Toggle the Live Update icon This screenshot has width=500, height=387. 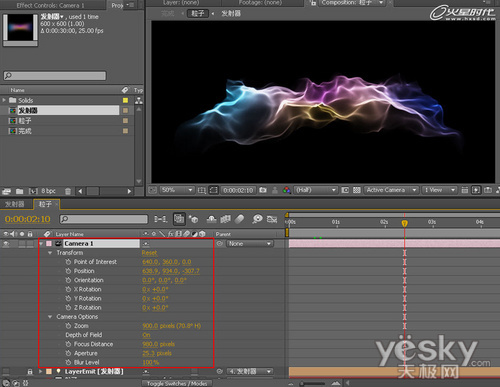179,219
